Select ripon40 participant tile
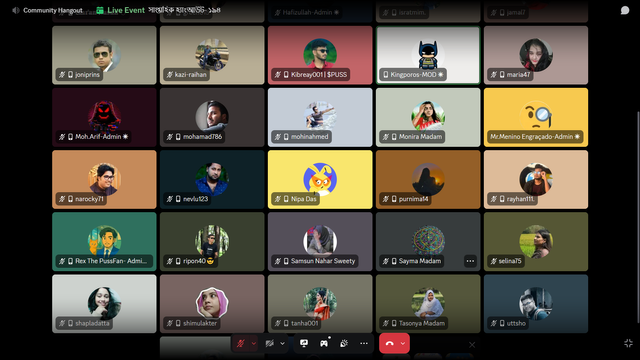 pyautogui.click(x=212, y=242)
